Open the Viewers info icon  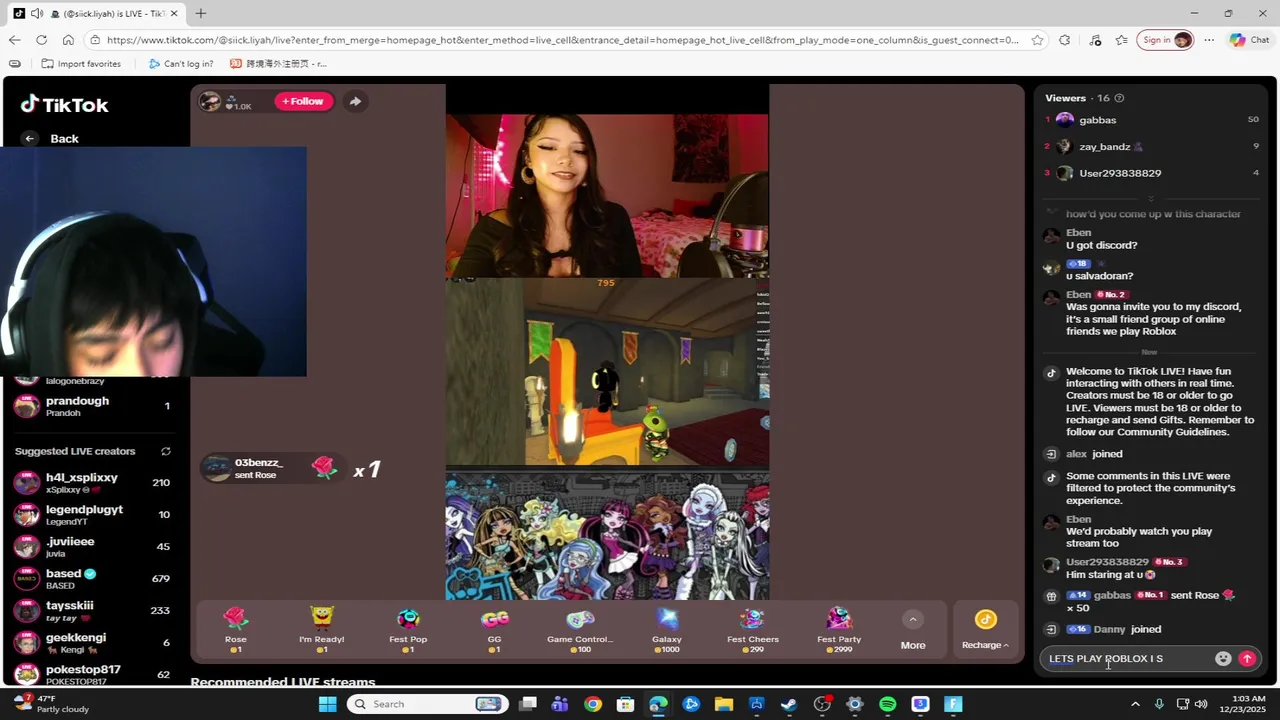1119,98
